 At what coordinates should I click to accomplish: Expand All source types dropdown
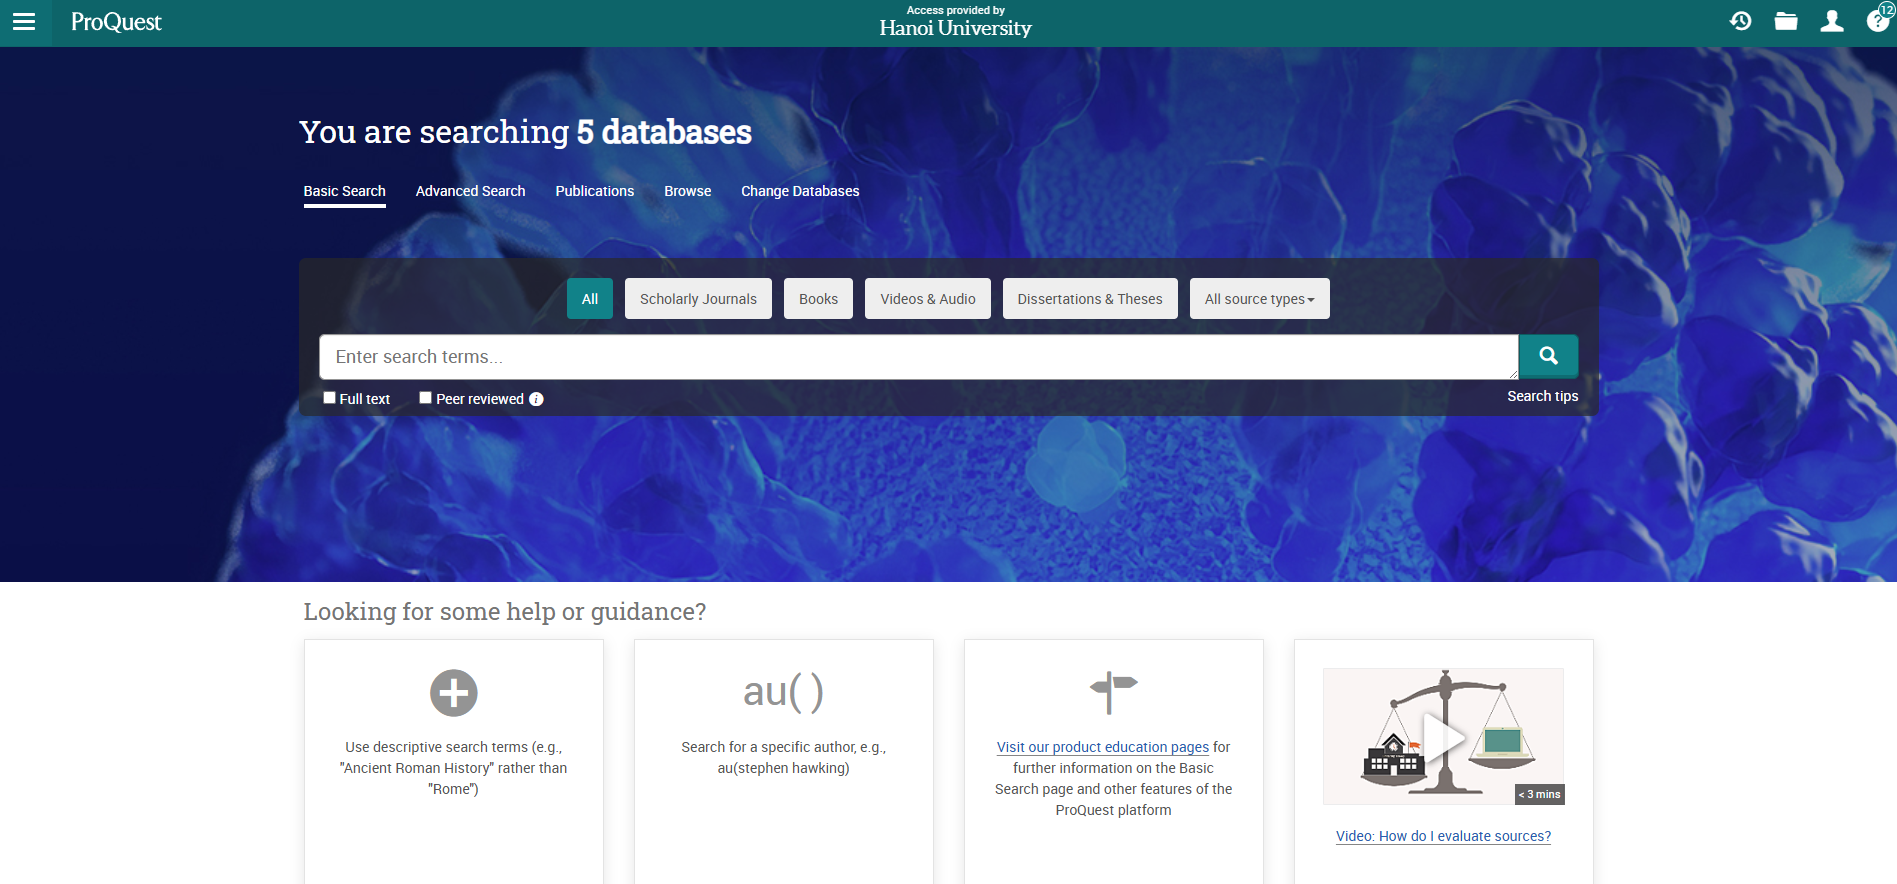1259,299
